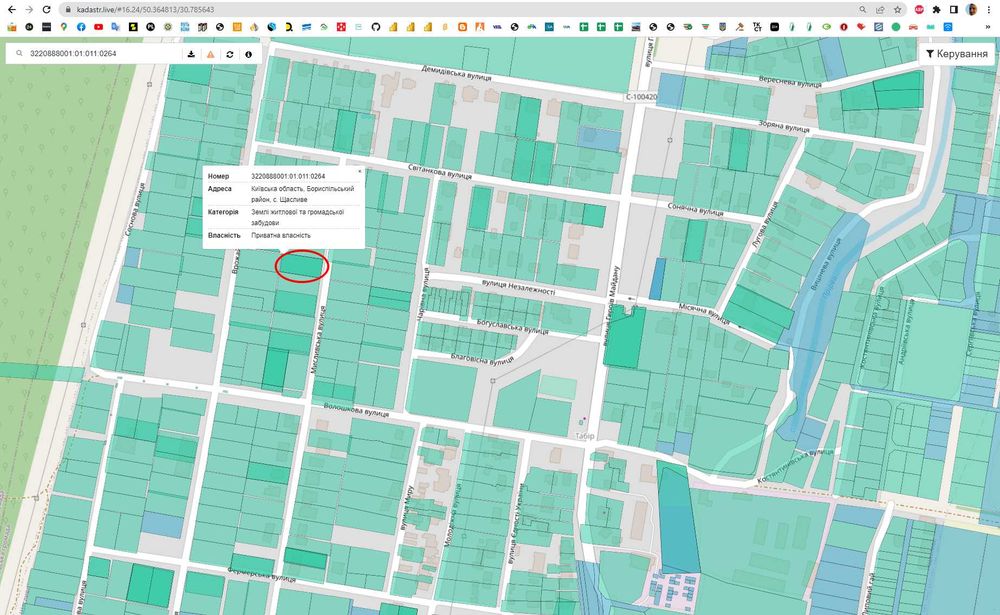Click the orange warning triangle icon
Image resolution: width=1000 pixels, height=615 pixels.
(x=210, y=54)
